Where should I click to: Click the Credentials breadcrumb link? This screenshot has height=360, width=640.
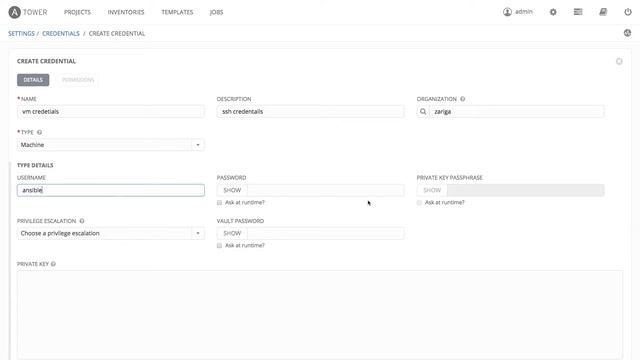pyautogui.click(x=61, y=33)
